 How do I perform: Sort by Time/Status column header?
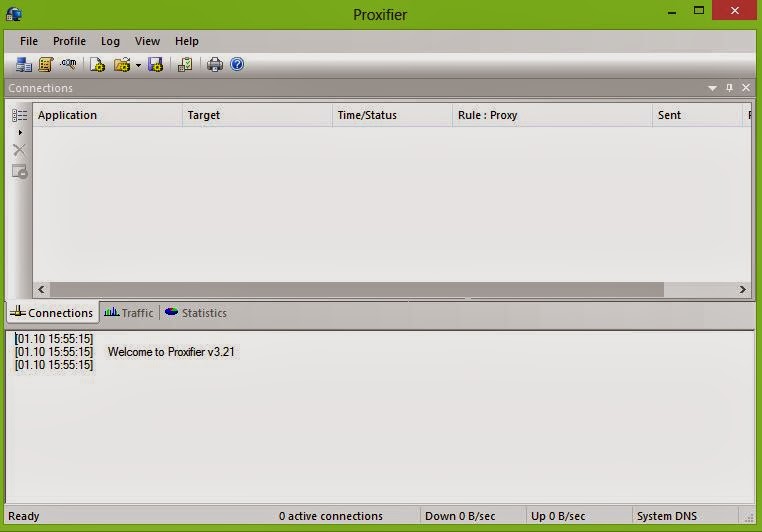coord(393,115)
